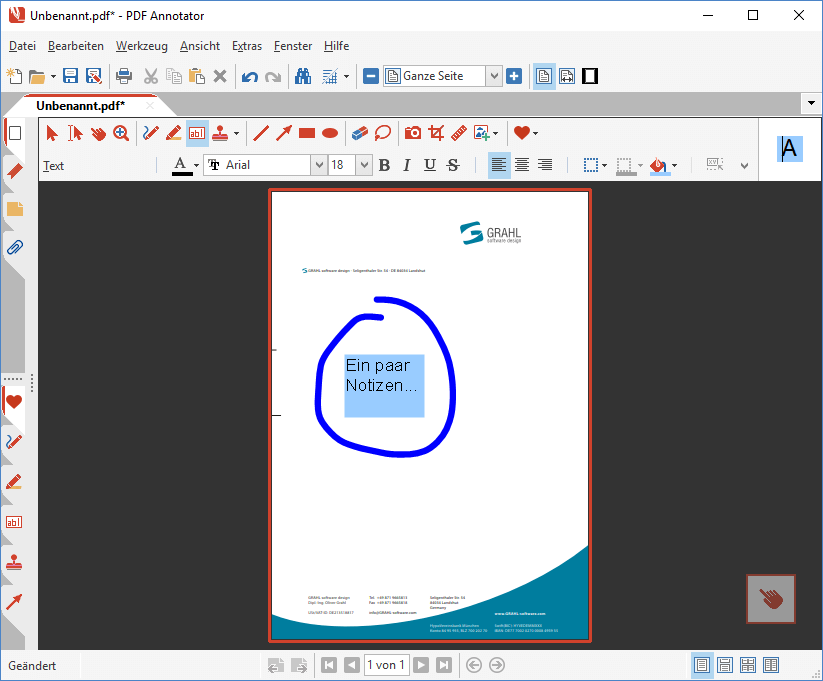Undo the last action
This screenshot has width=823, height=681.
tap(250, 77)
